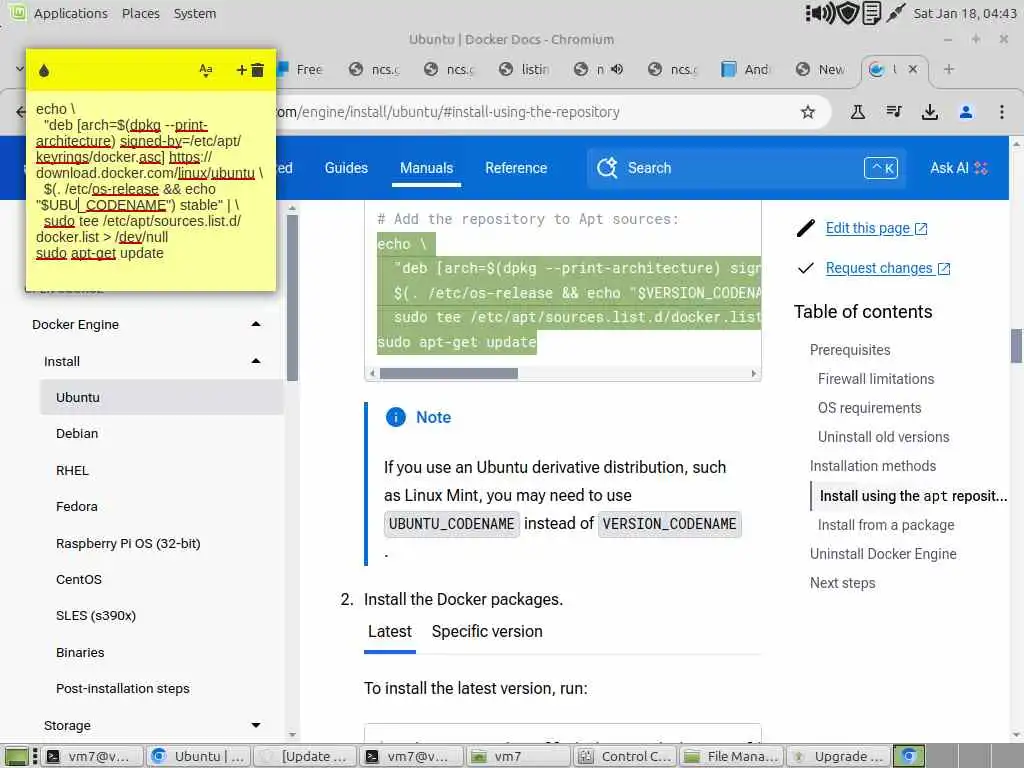Close the active Docker Docs tab
The height and width of the screenshot is (768, 1024).
pos(913,69)
